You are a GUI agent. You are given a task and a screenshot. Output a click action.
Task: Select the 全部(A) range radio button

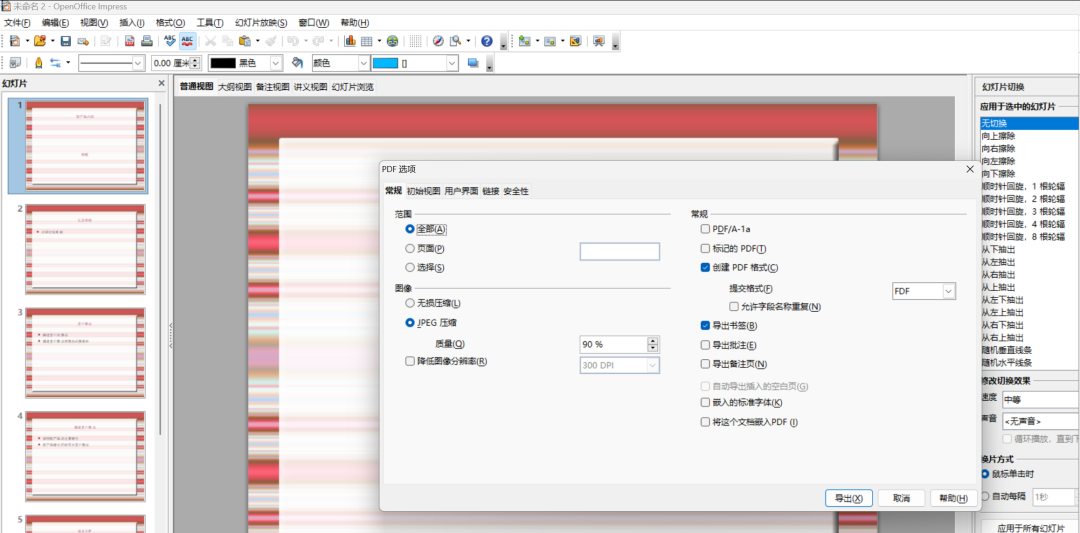409,229
